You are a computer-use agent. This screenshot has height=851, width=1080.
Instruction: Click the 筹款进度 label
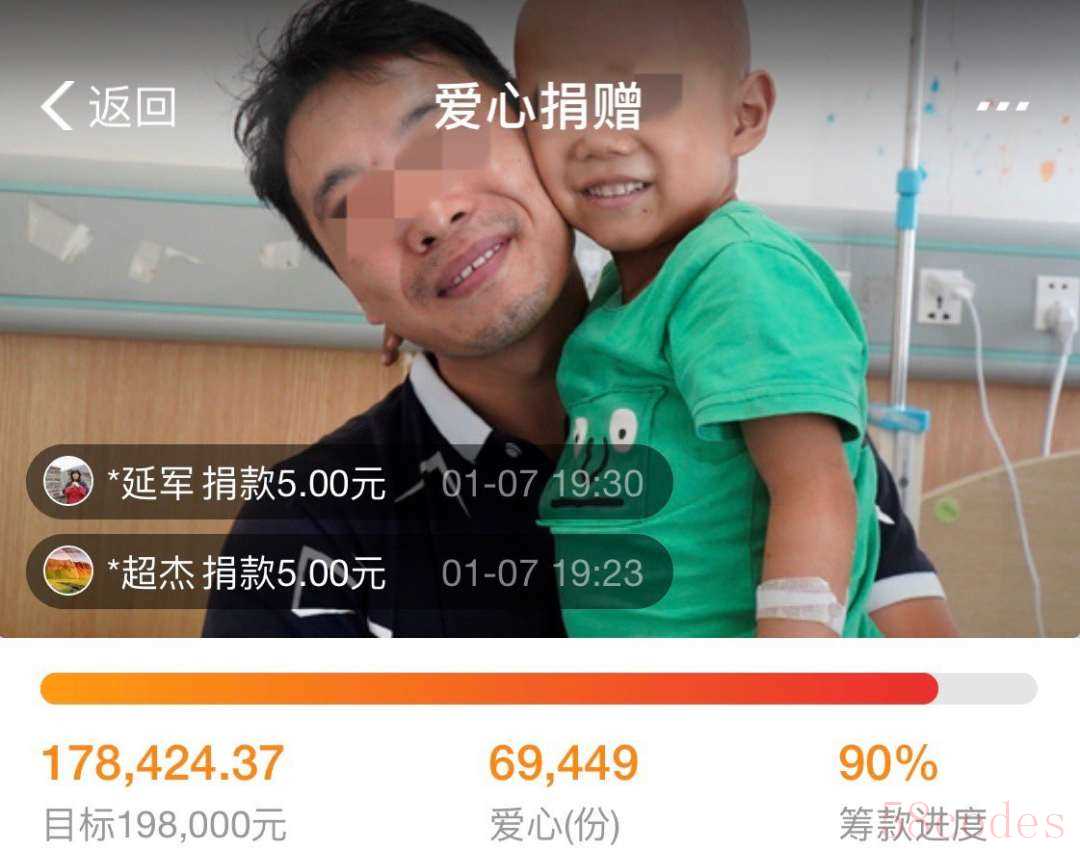coord(913,824)
